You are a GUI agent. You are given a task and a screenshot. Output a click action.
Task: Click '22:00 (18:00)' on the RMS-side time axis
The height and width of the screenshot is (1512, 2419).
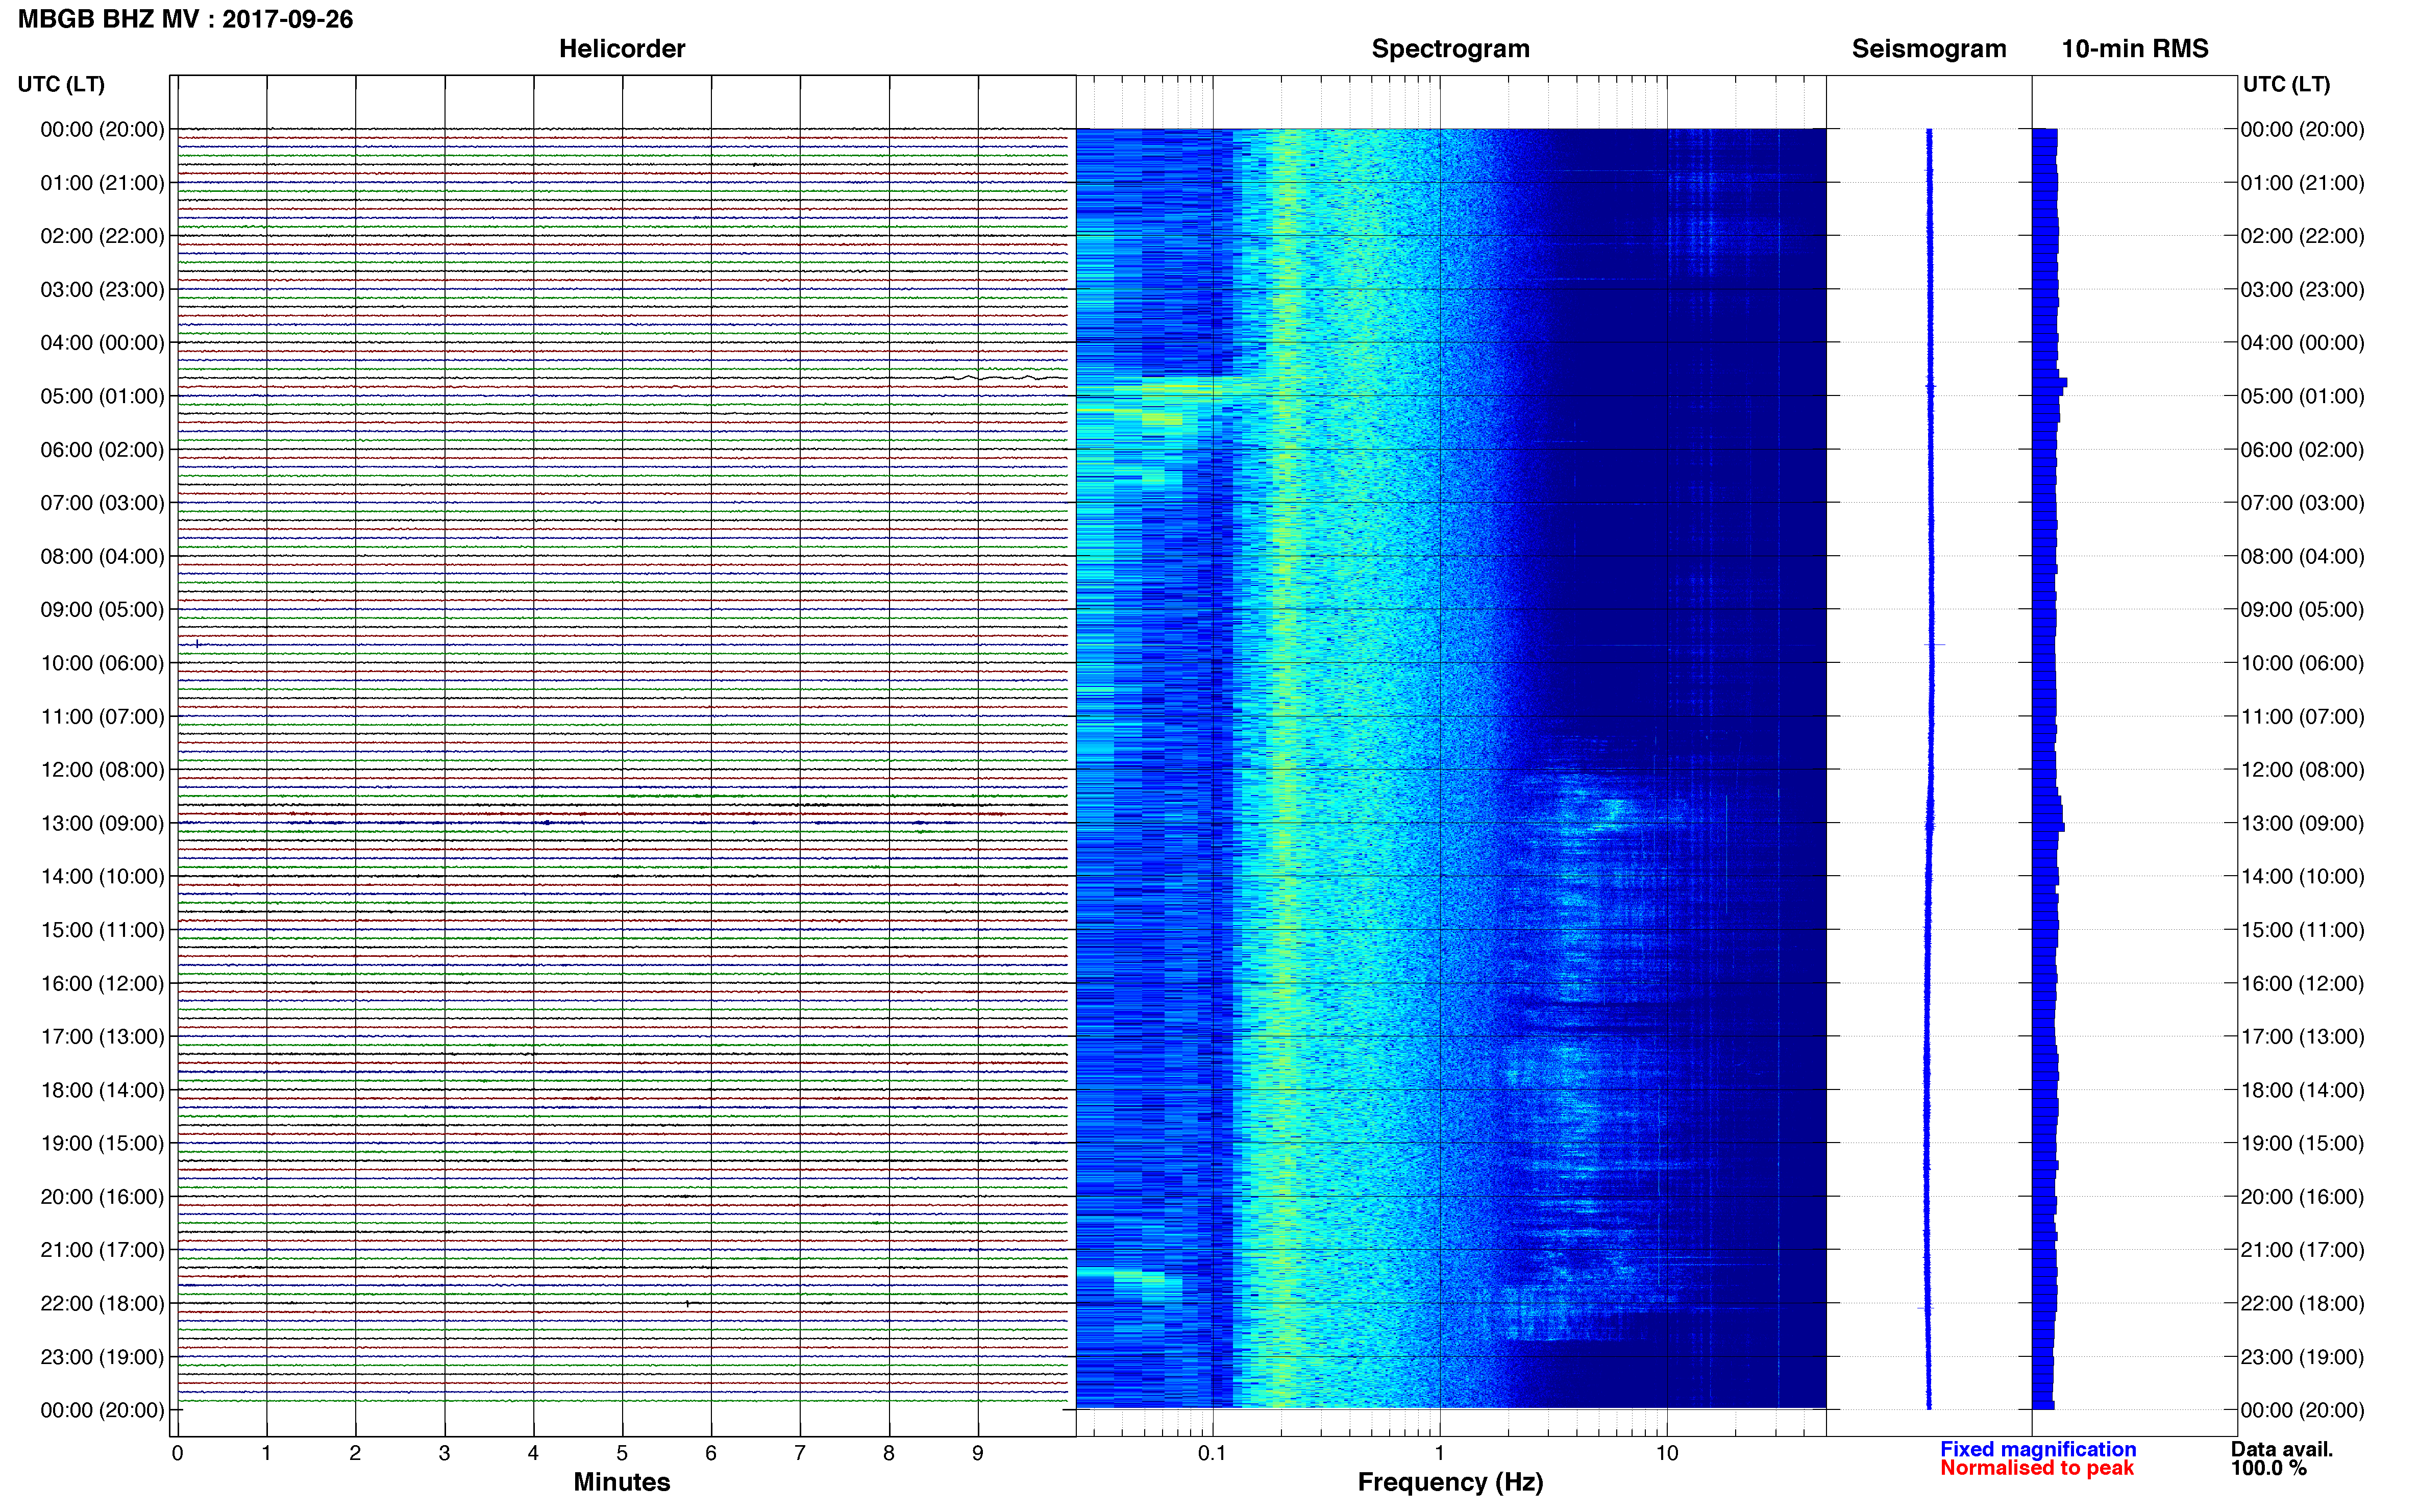tap(2302, 1304)
